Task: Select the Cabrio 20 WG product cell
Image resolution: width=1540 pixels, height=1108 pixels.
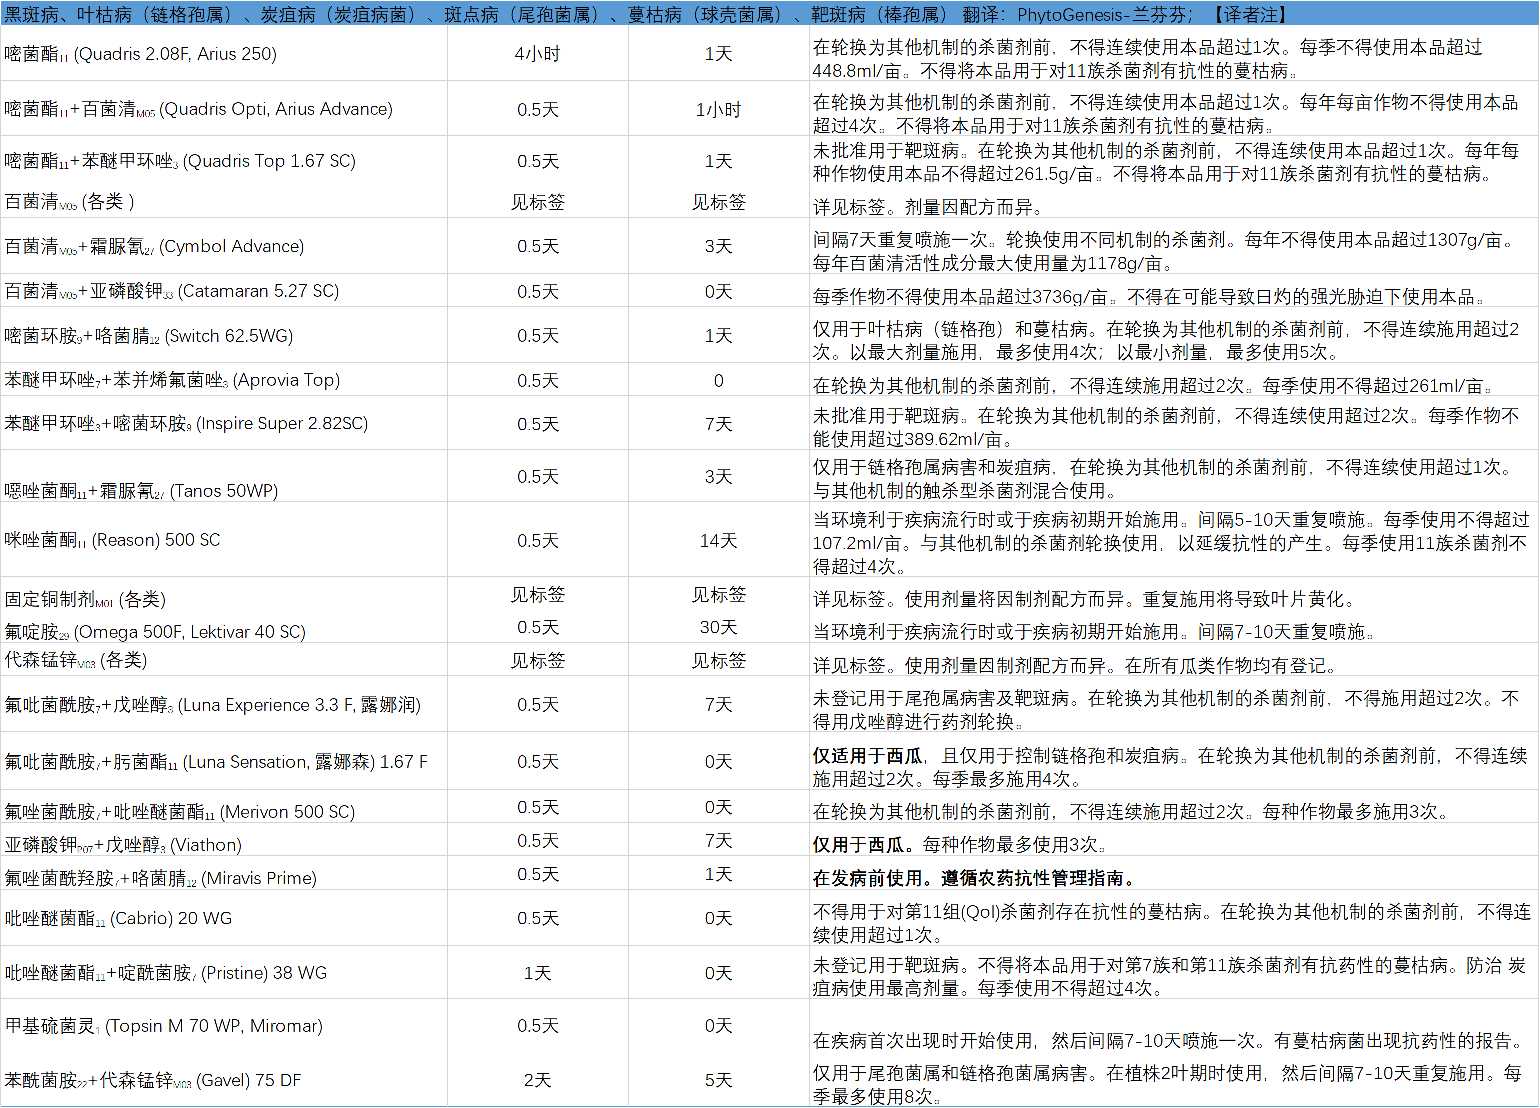Action: [223, 918]
